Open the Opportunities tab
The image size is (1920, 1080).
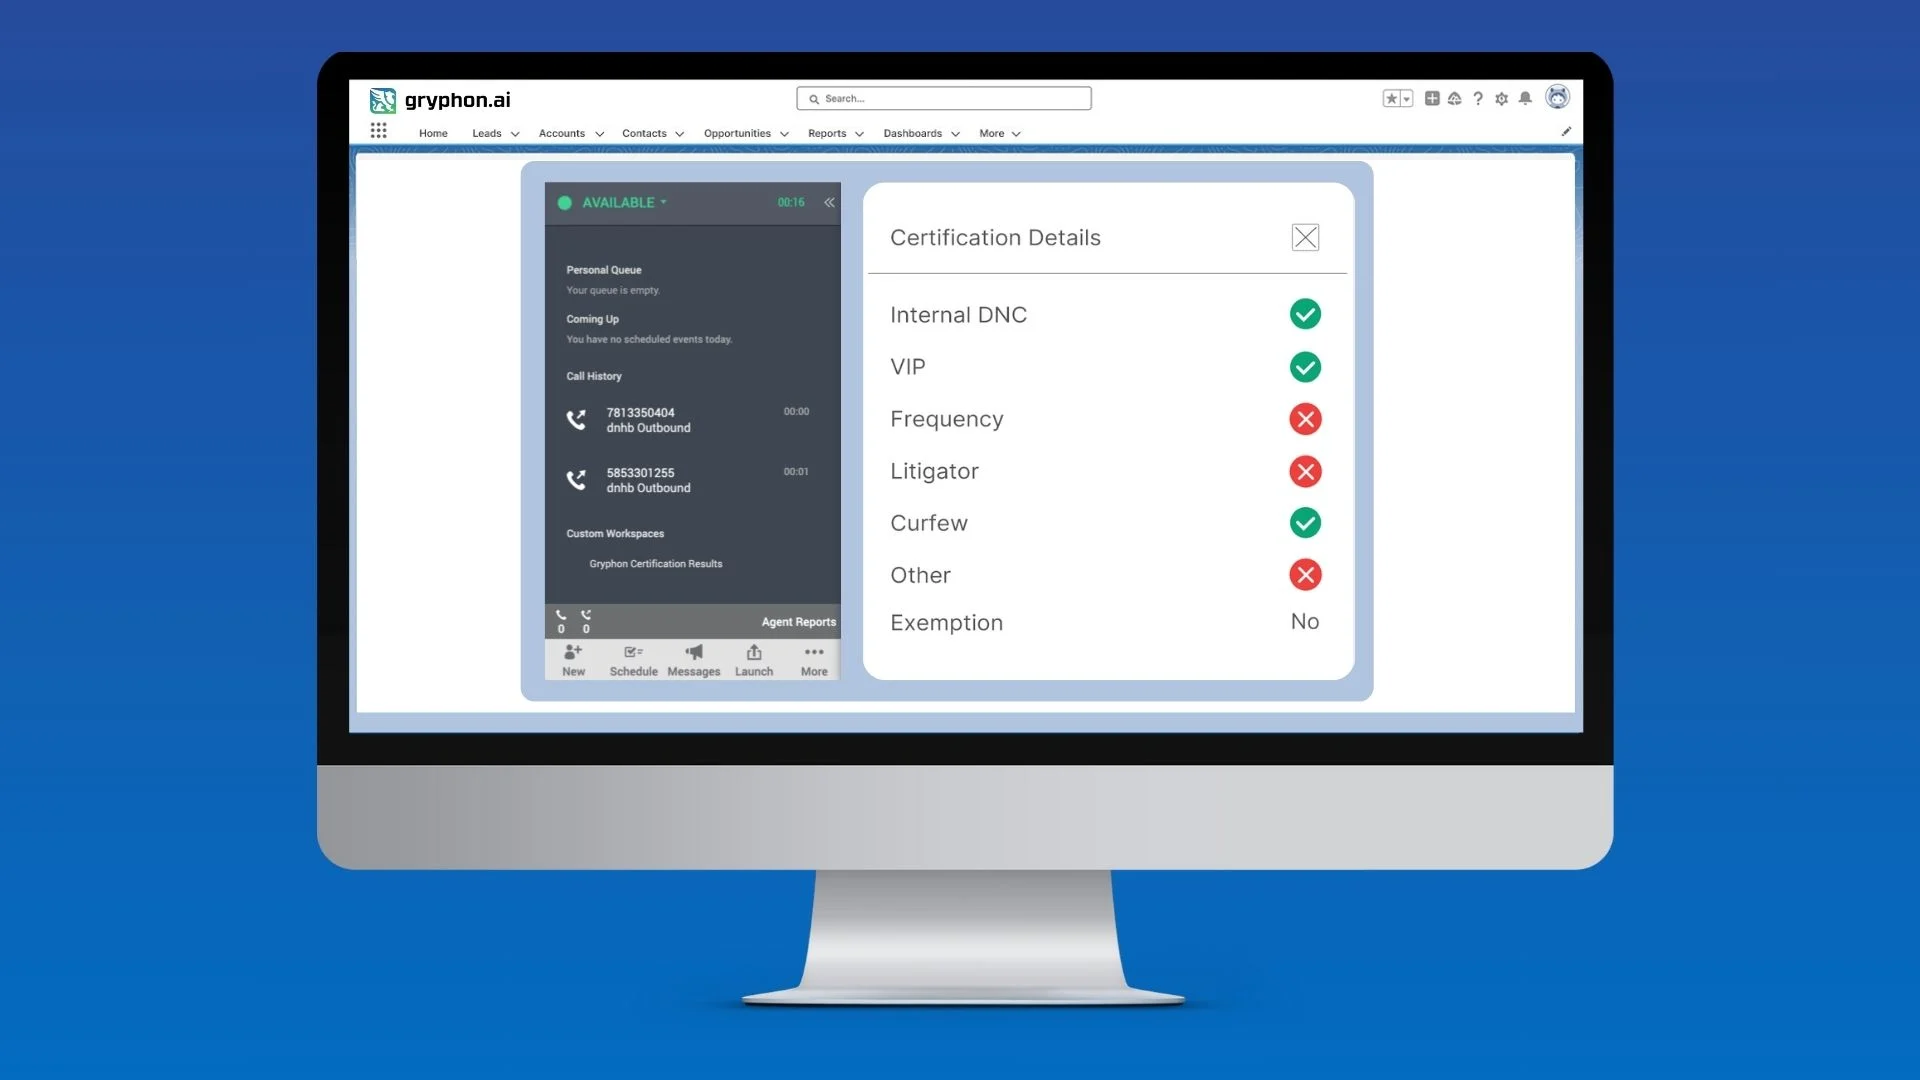[x=737, y=133]
